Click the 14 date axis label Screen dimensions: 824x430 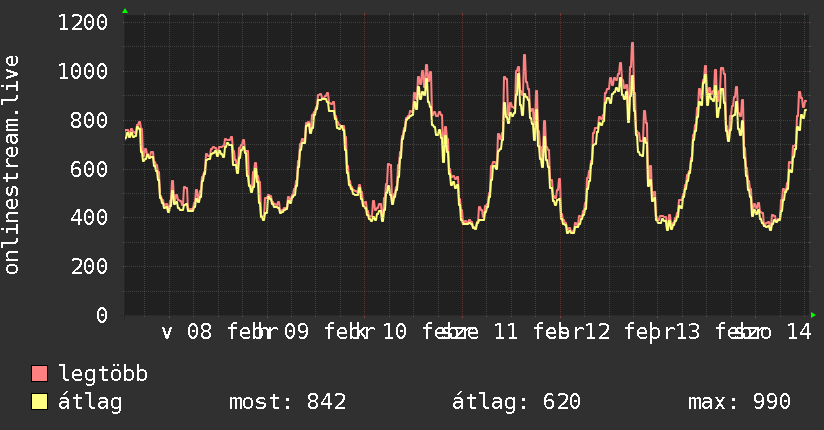[x=799, y=332]
